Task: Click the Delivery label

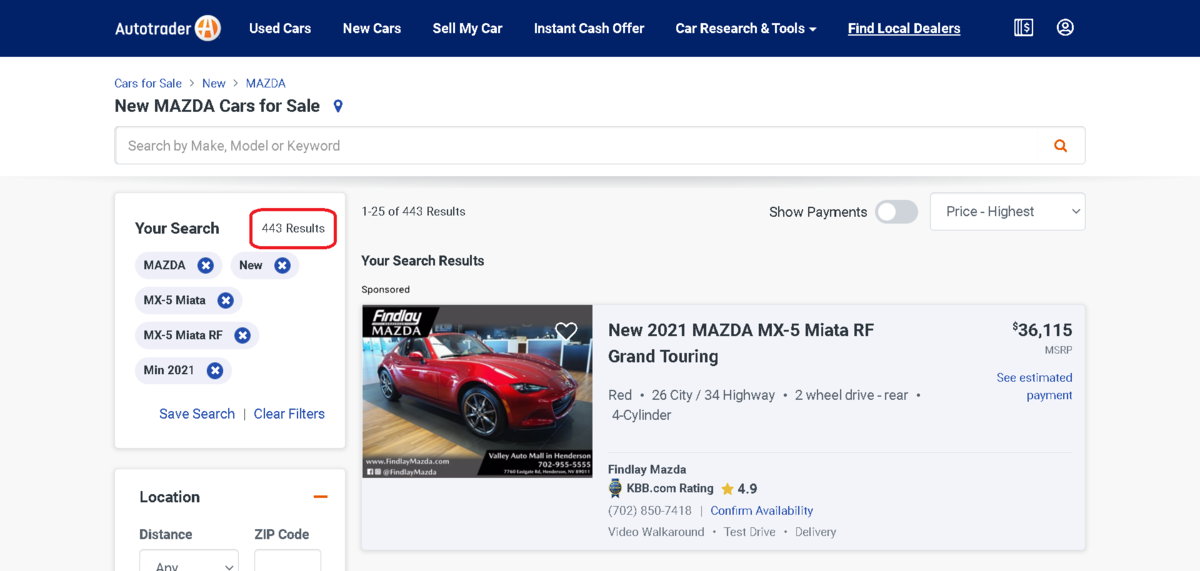Action: point(815,532)
